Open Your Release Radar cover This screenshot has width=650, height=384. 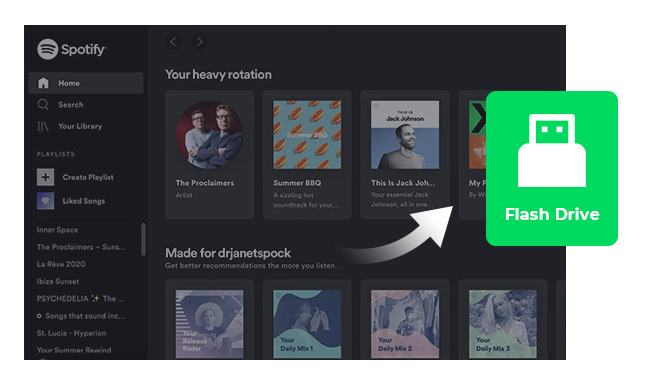(209, 324)
